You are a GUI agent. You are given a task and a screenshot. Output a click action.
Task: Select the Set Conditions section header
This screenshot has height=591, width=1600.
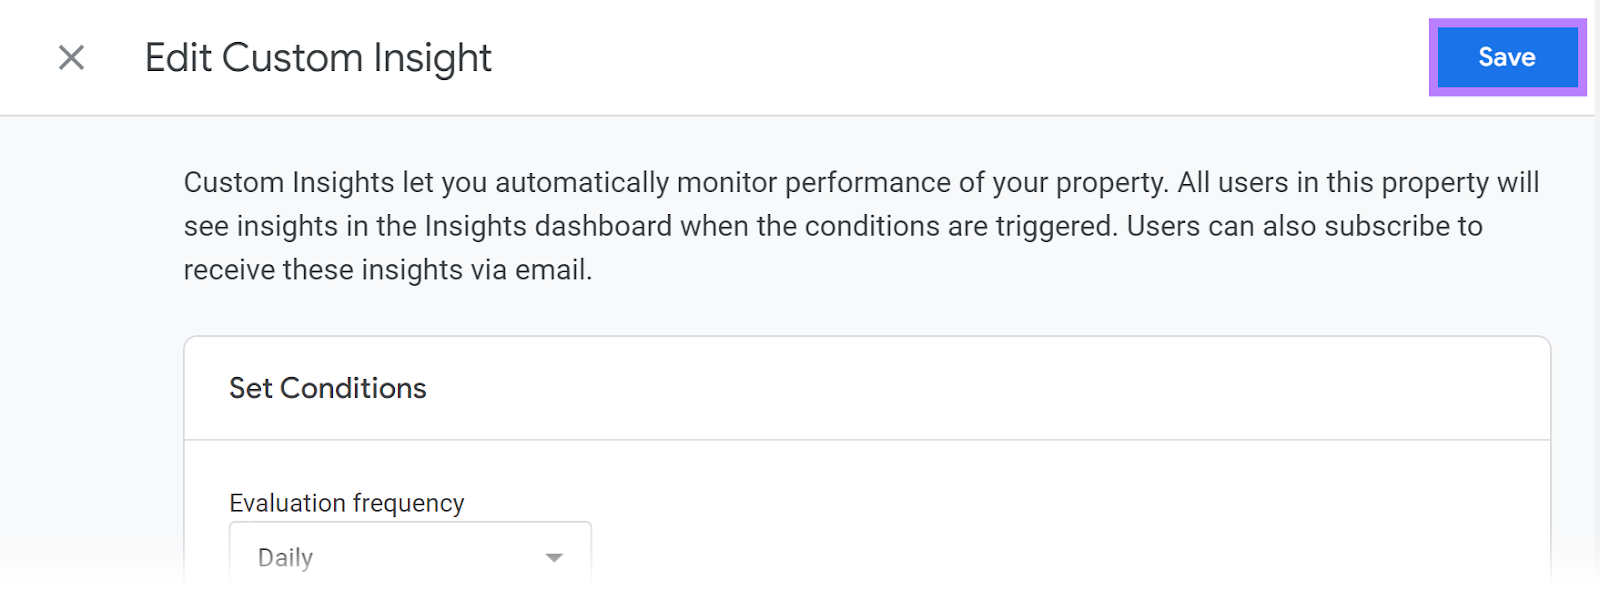(x=328, y=388)
